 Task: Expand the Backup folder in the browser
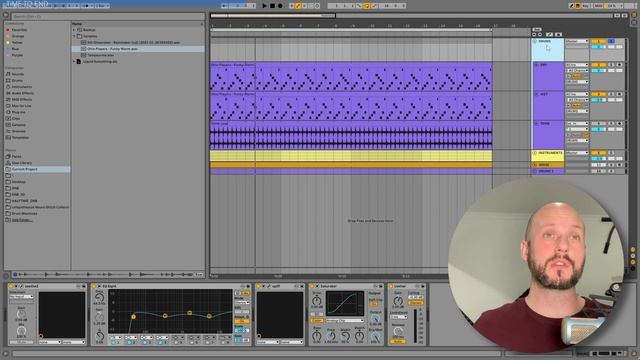tap(74, 30)
